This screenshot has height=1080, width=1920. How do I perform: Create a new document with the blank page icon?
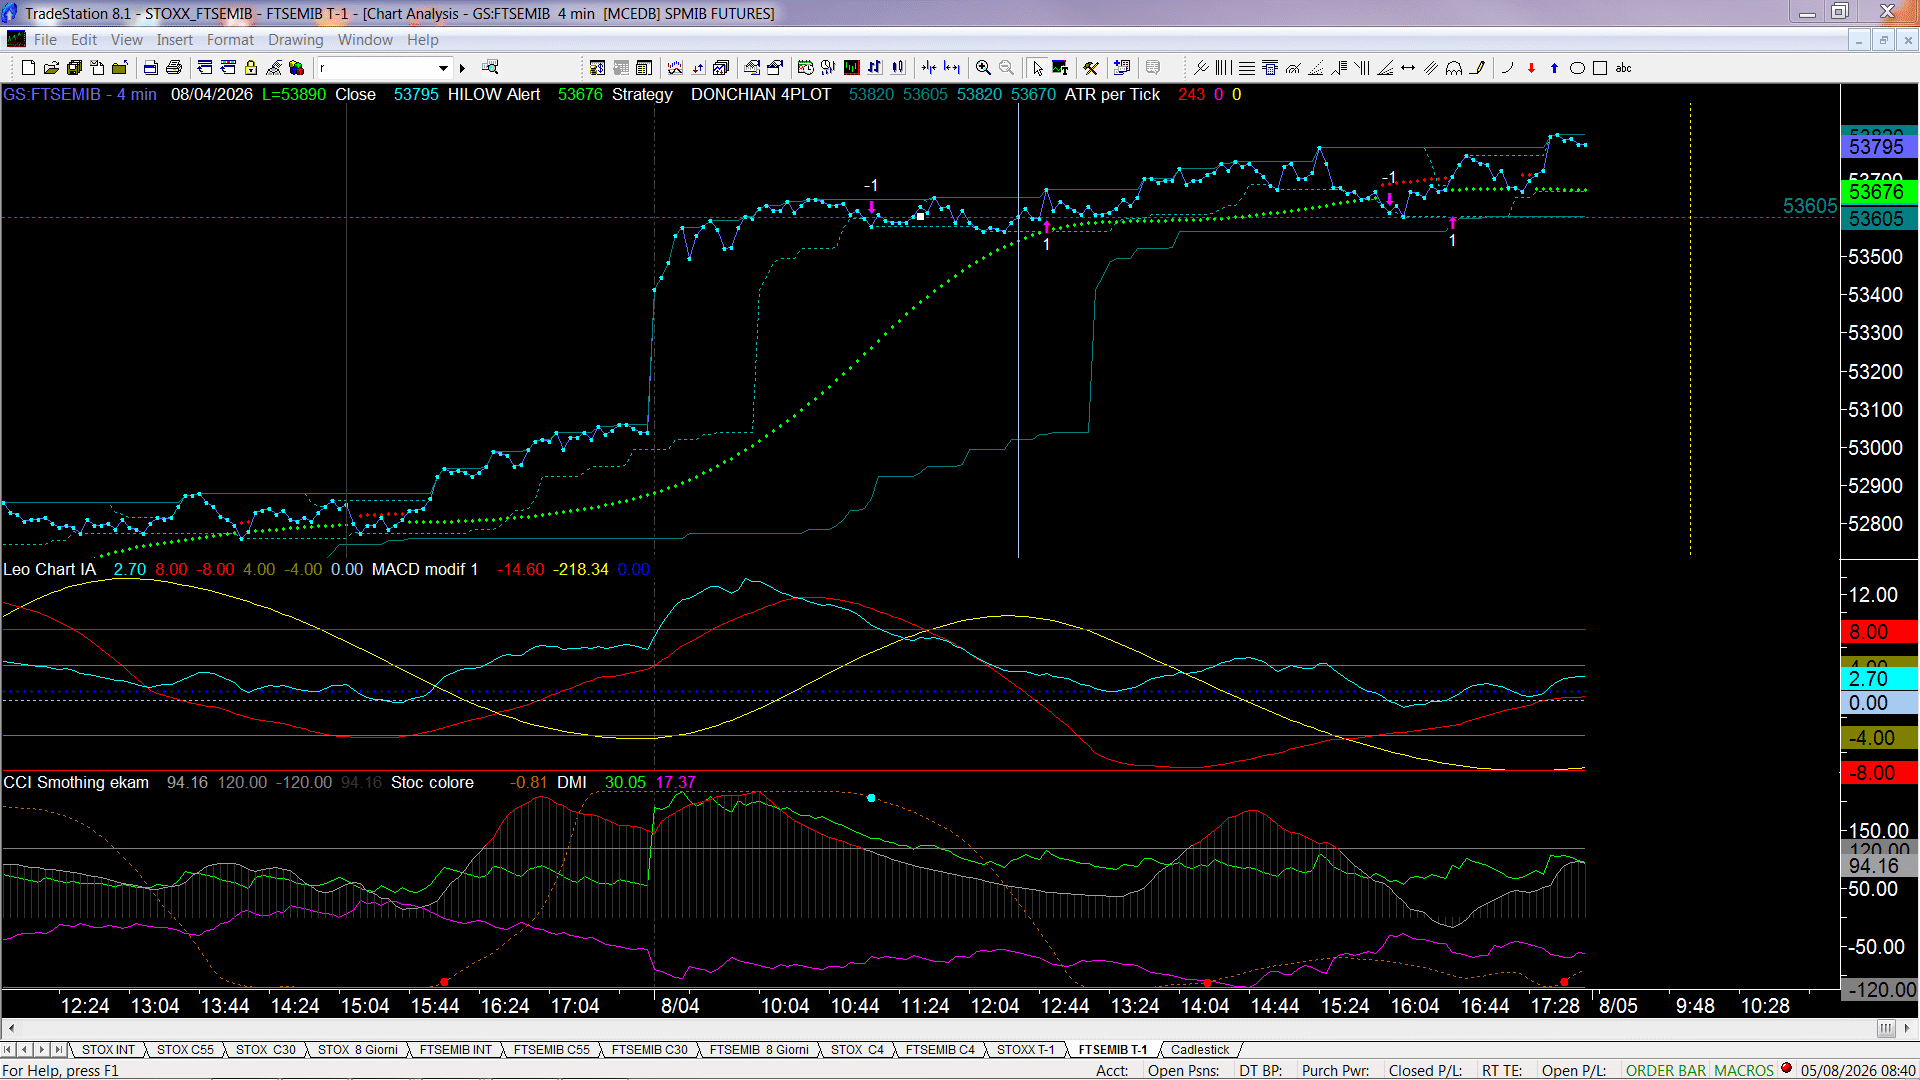click(x=28, y=68)
